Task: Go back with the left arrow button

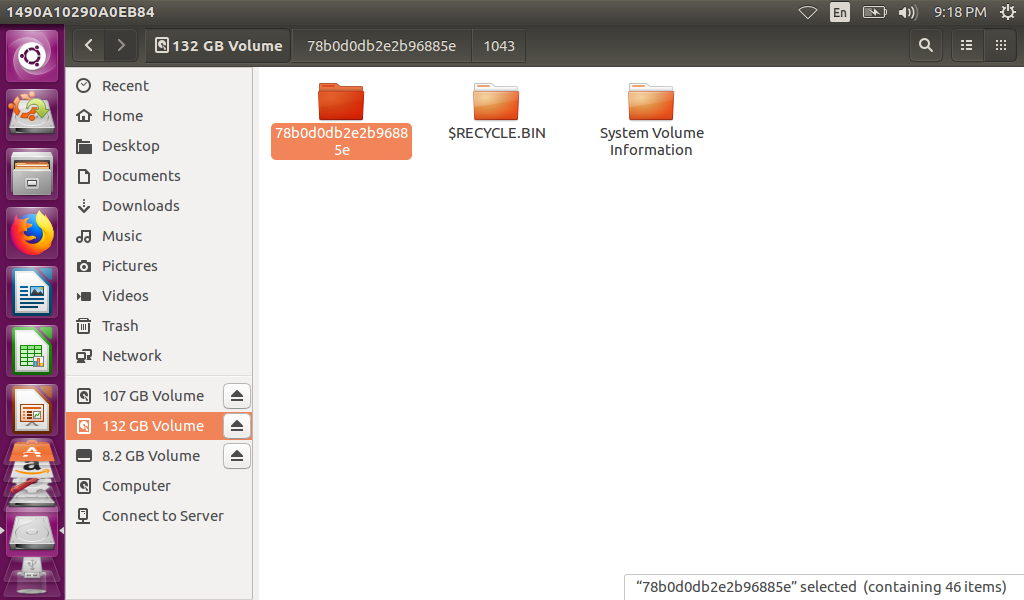Action: 90,45
